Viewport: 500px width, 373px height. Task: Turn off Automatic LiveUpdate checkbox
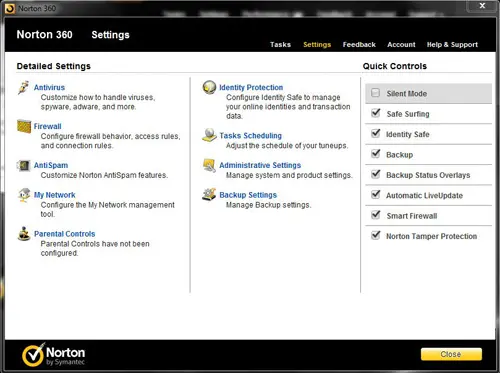click(376, 194)
